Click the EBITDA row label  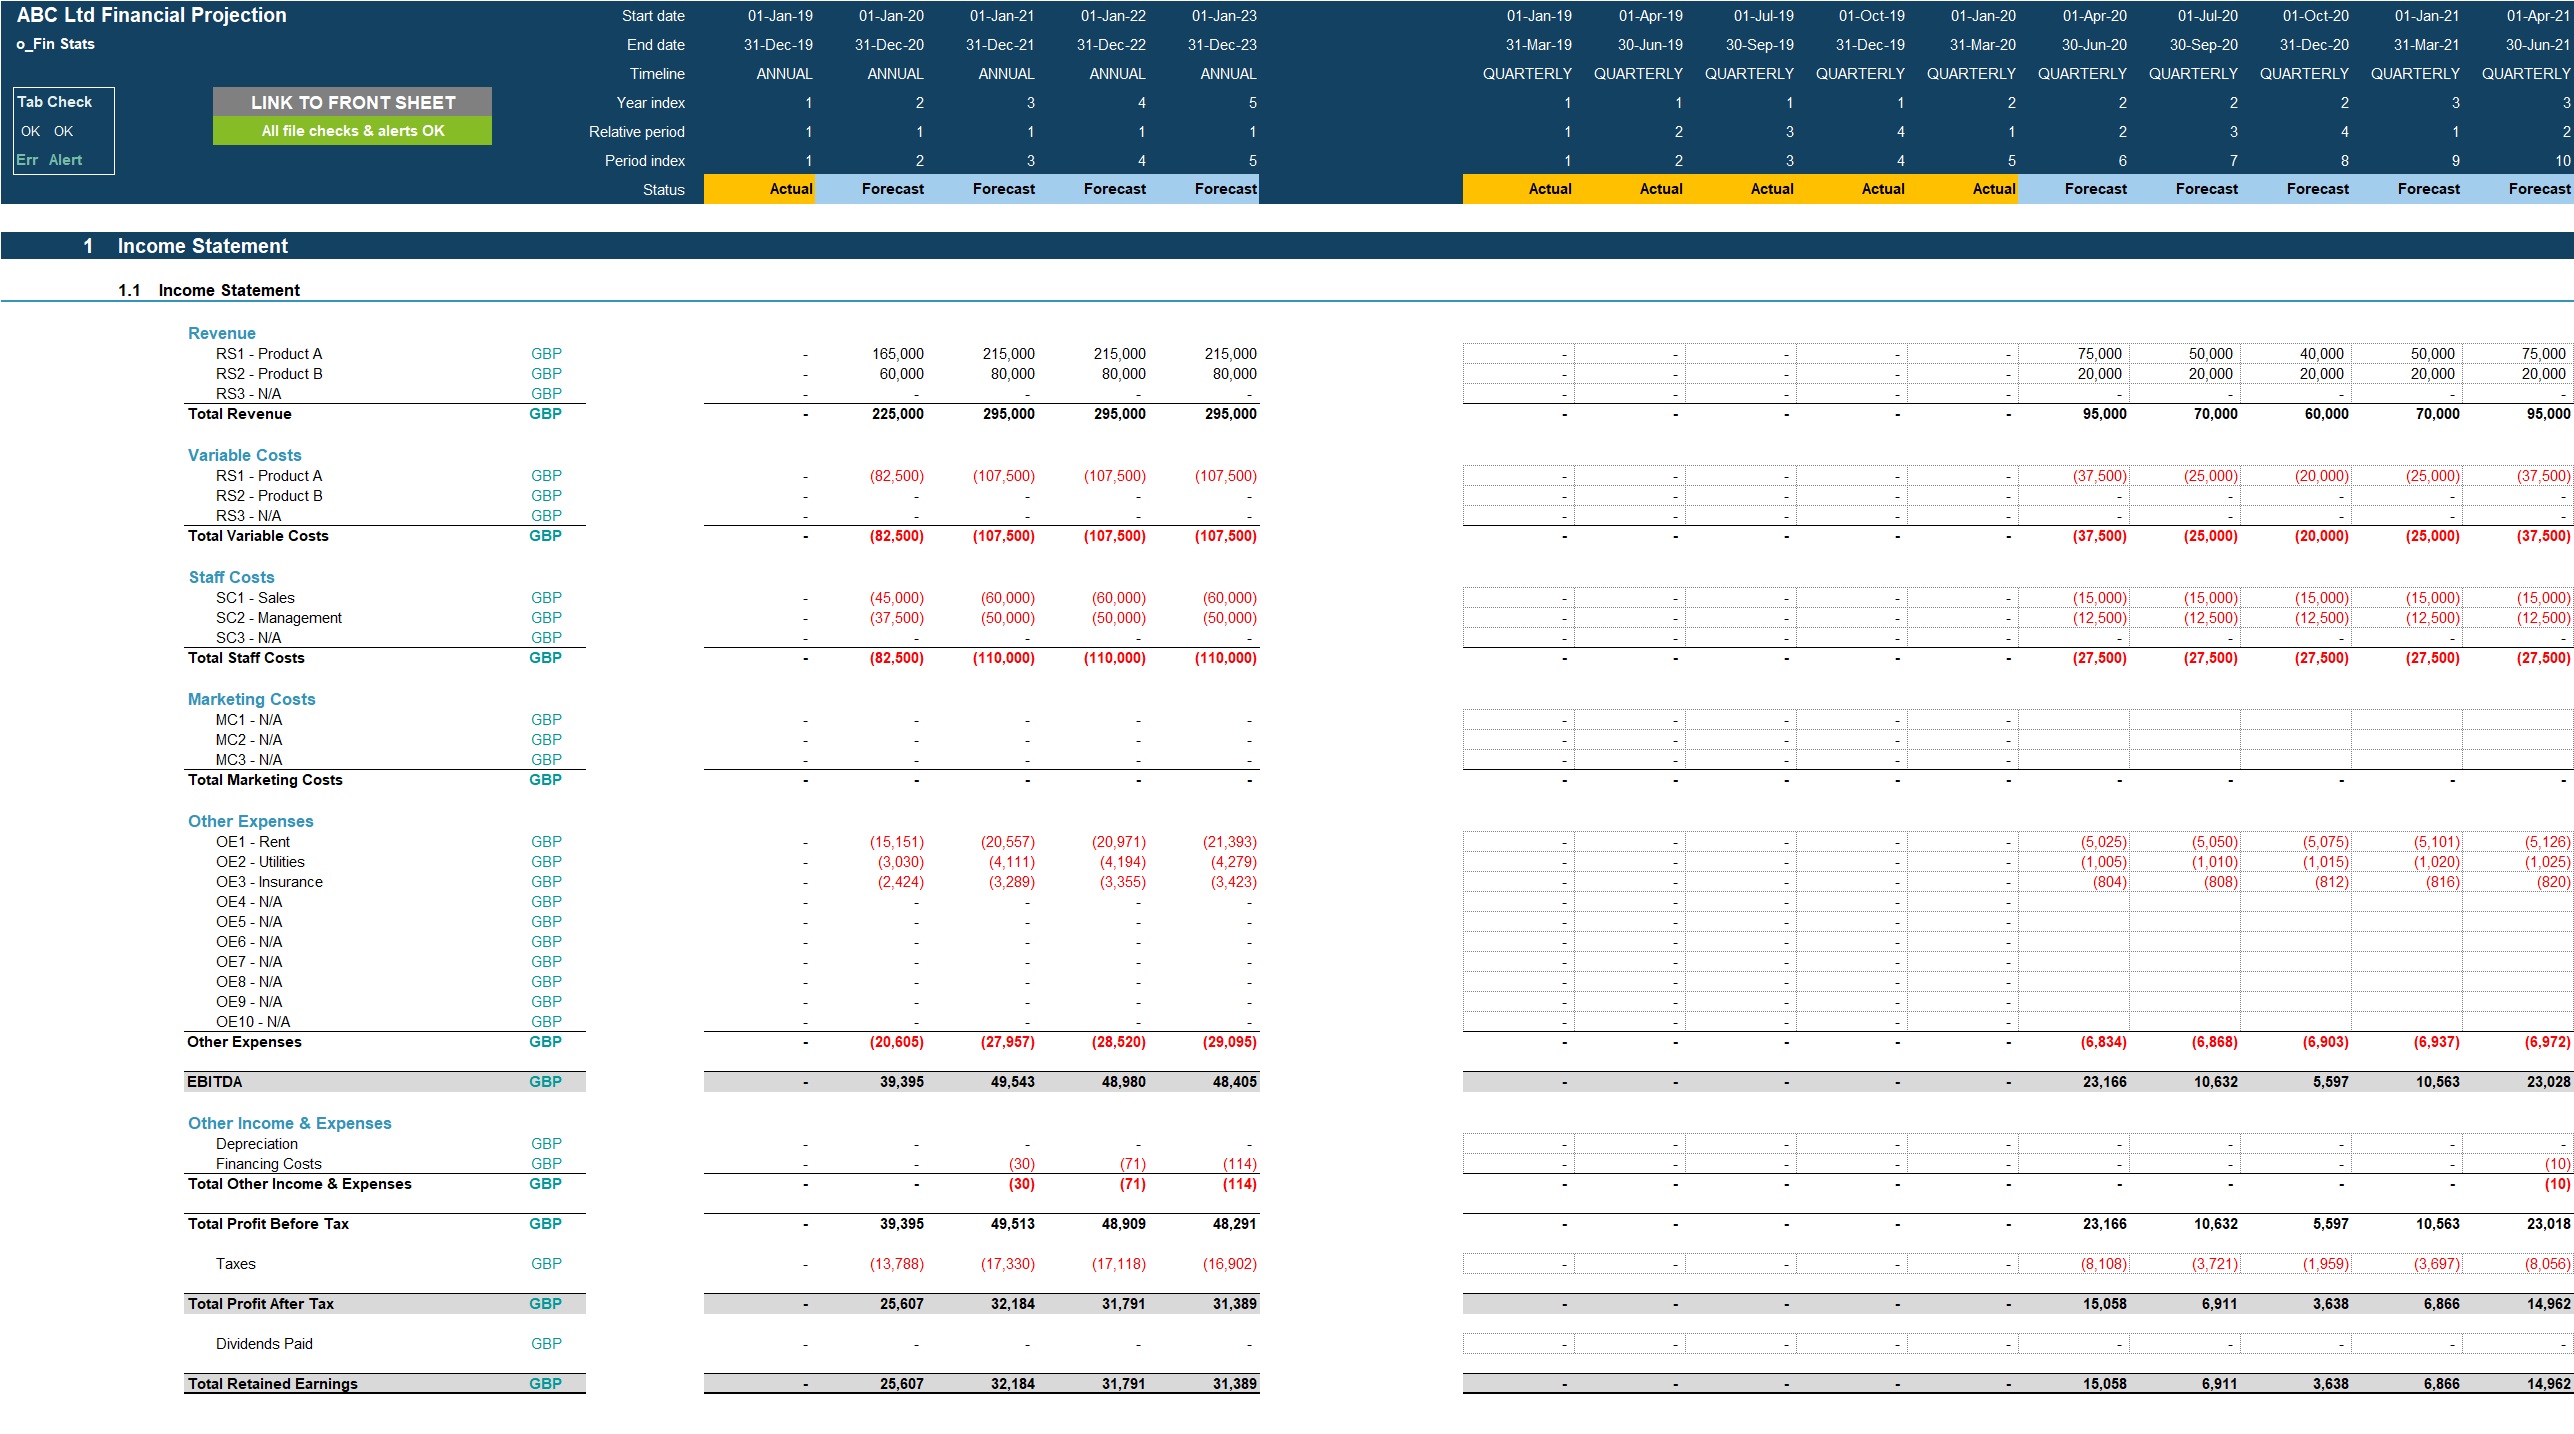tap(215, 1082)
